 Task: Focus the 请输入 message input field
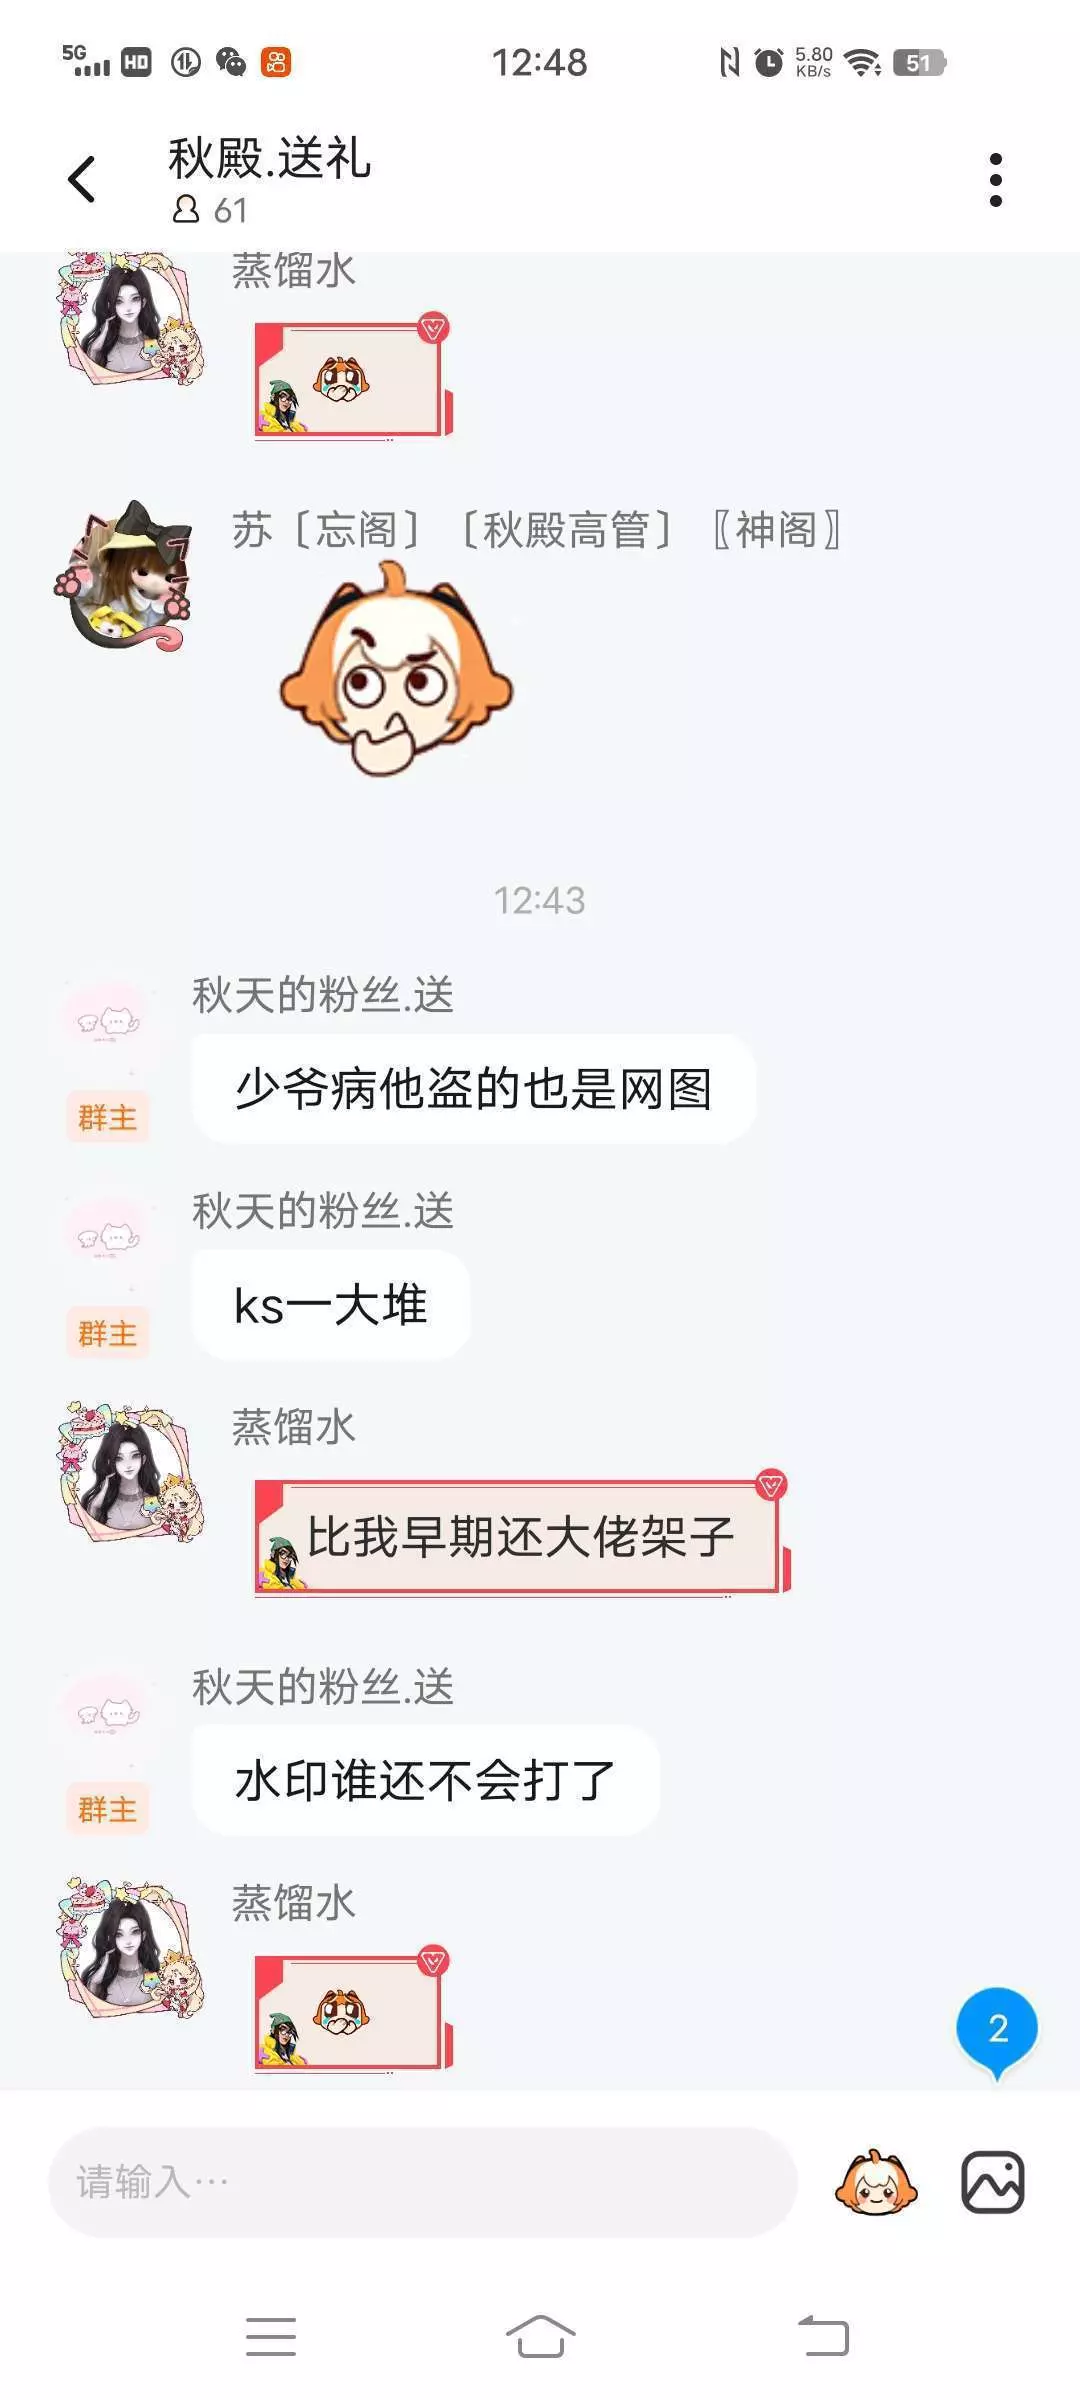pos(423,2182)
